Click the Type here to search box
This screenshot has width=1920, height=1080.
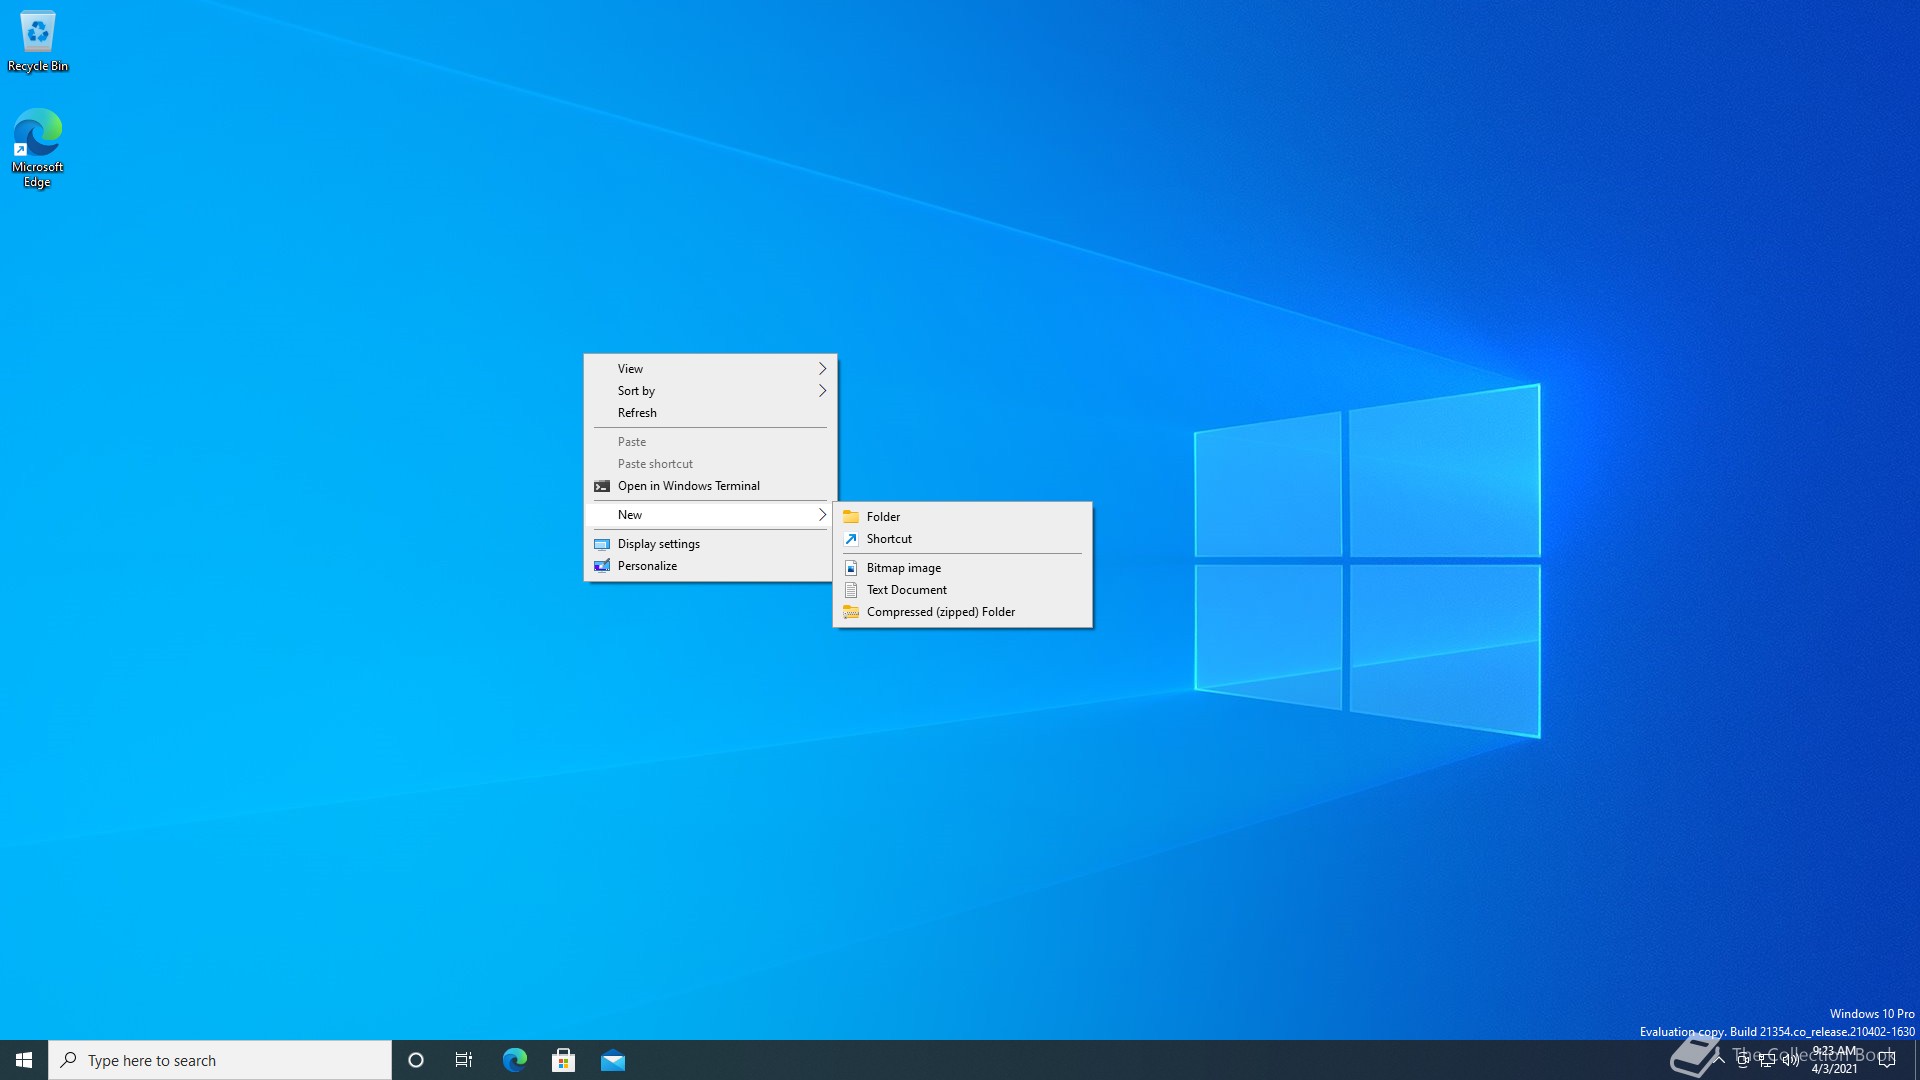(x=220, y=1060)
